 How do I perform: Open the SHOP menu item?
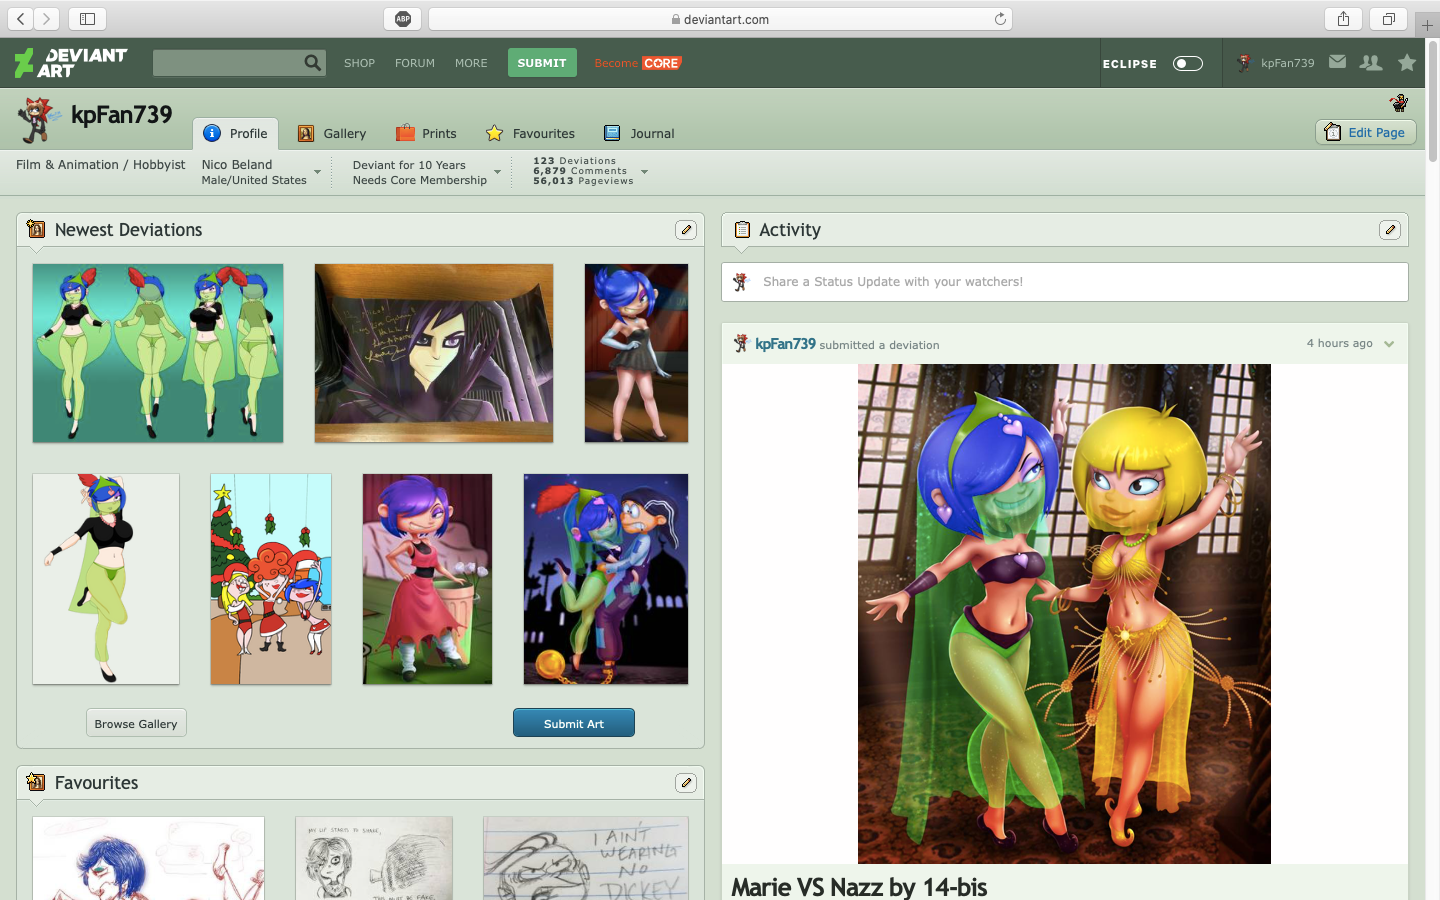[x=359, y=63]
